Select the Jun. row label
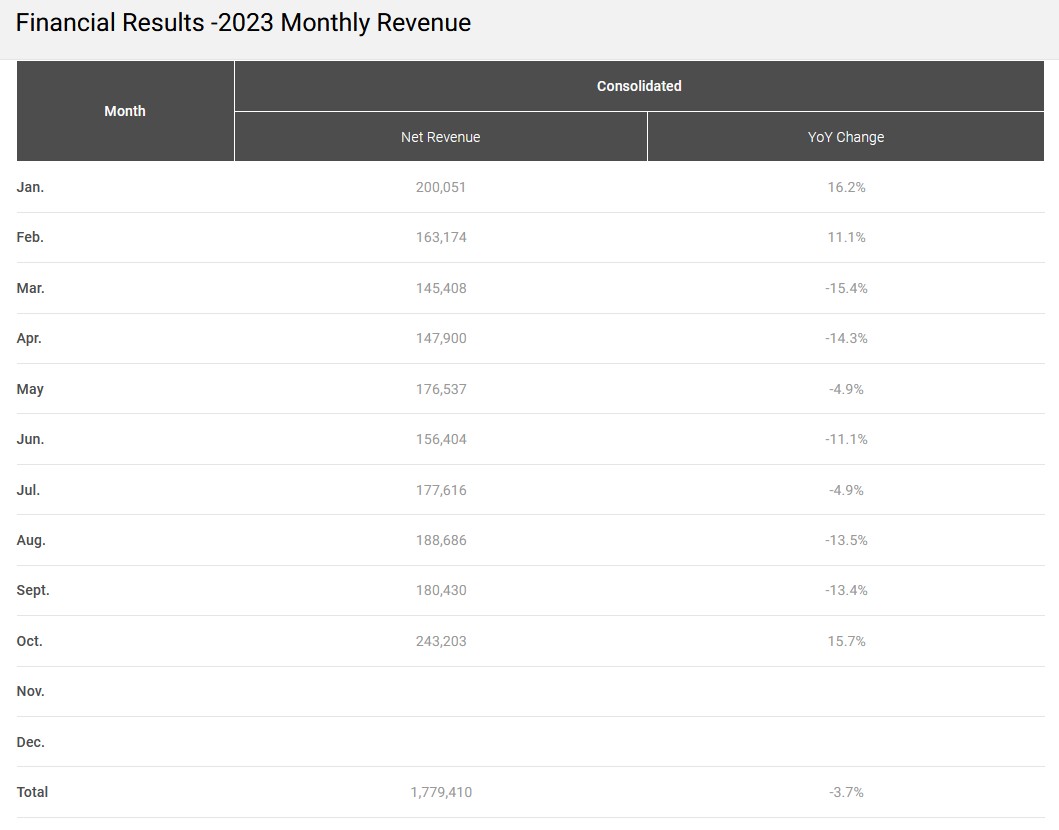This screenshot has width=1059, height=830. pos(31,439)
